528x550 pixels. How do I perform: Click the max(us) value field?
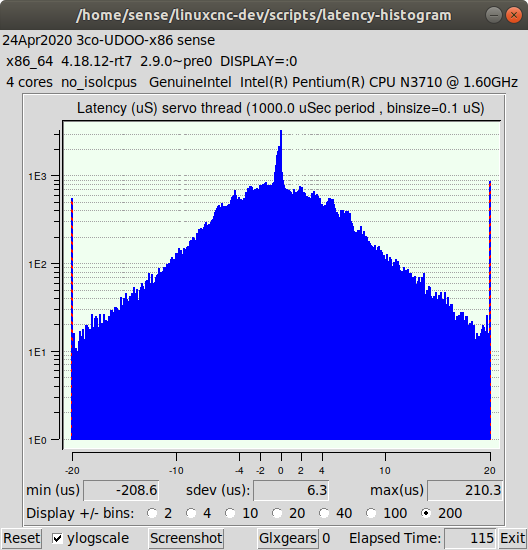pyautogui.click(x=465, y=490)
